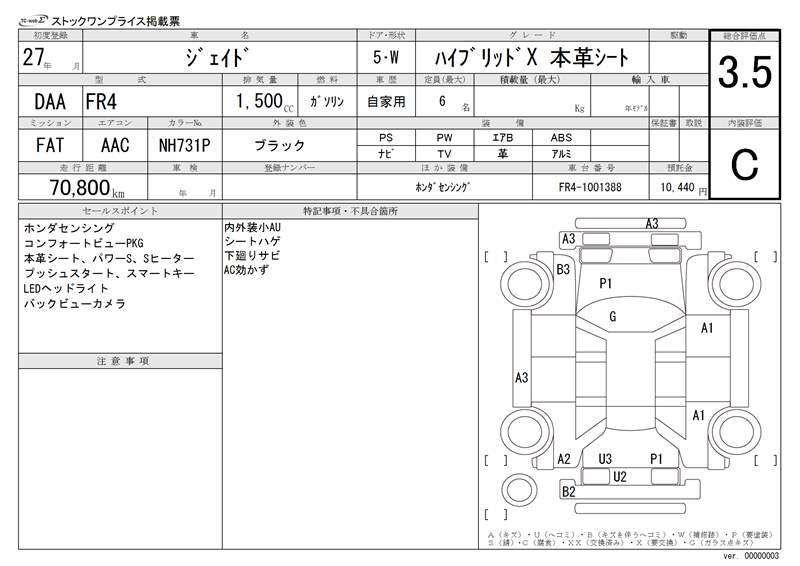The height and width of the screenshot is (566, 800).
Task: Click the U2 damage mark on the diagram
Action: point(619,477)
